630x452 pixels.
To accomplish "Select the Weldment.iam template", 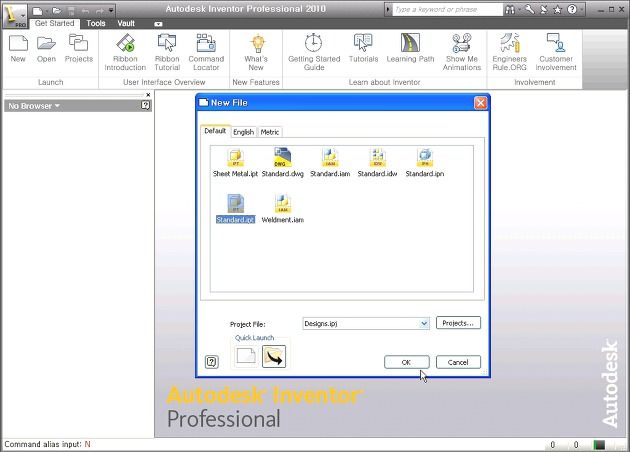I will tap(282, 209).
